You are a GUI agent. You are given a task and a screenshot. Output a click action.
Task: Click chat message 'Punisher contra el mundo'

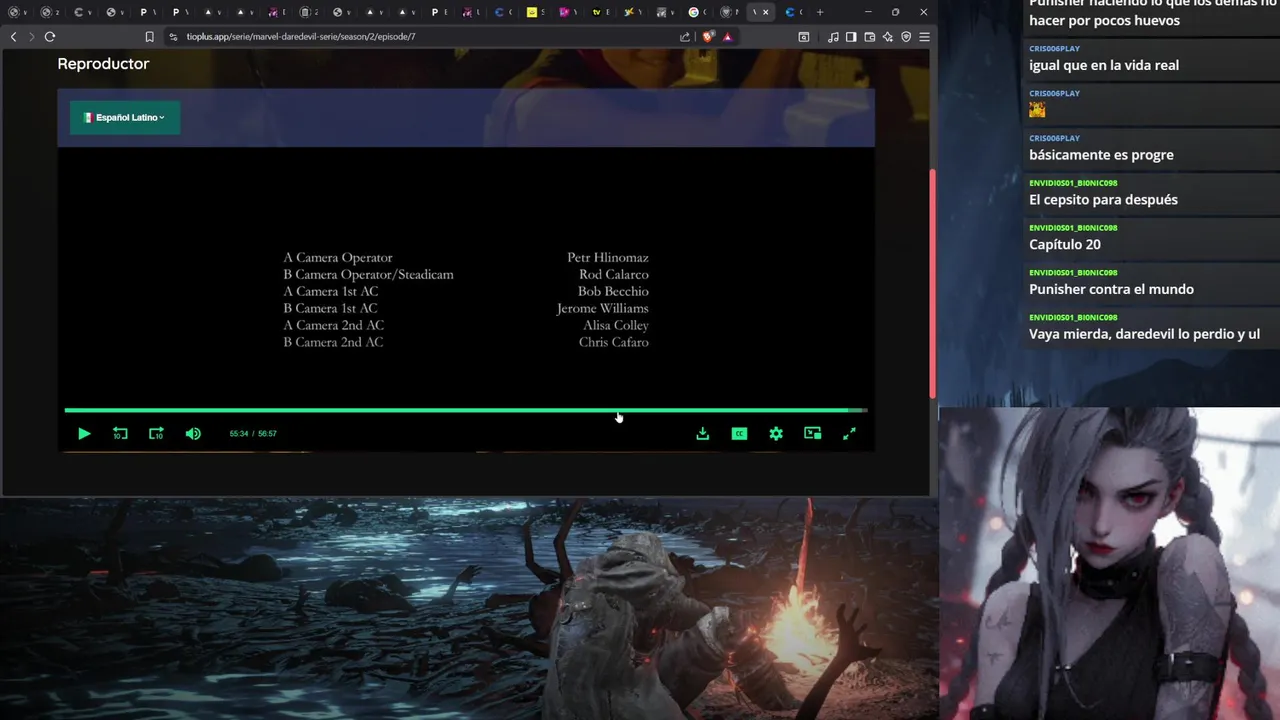[x=1111, y=289]
